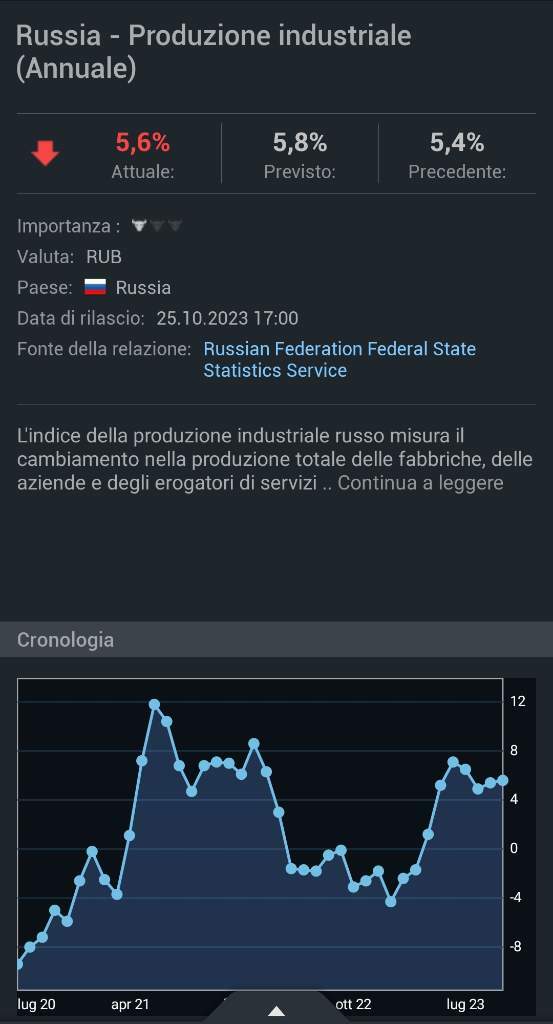Click the lug 23 axis label

464,1004
